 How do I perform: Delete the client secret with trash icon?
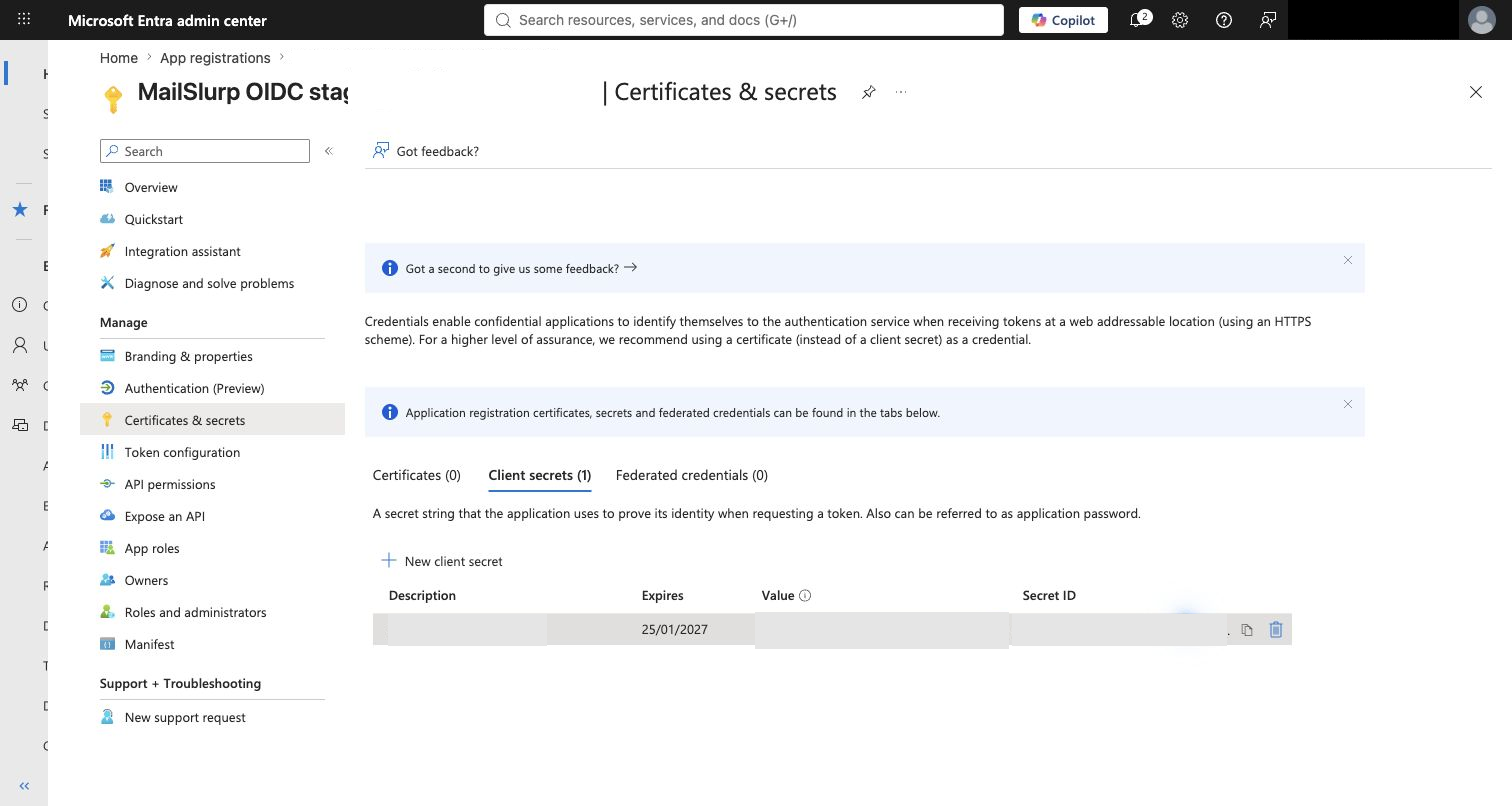point(1275,630)
